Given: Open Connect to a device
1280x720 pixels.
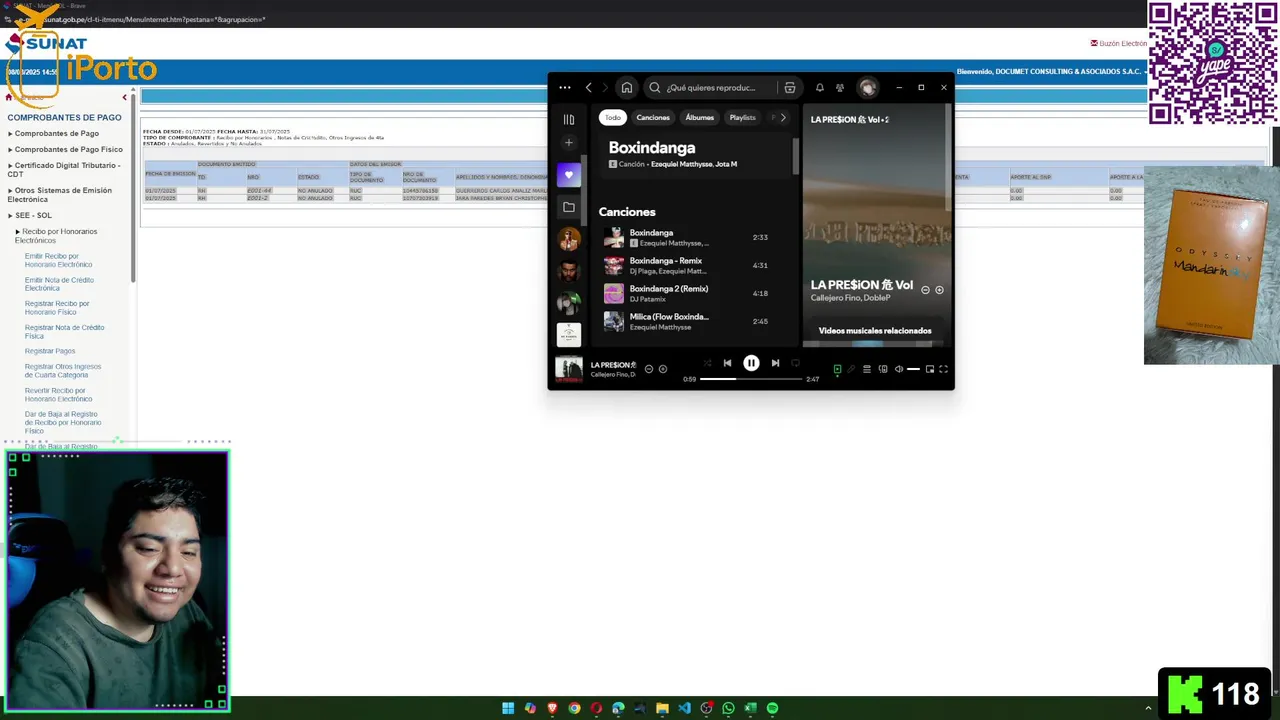Looking at the screenshot, I should tap(883, 369).
